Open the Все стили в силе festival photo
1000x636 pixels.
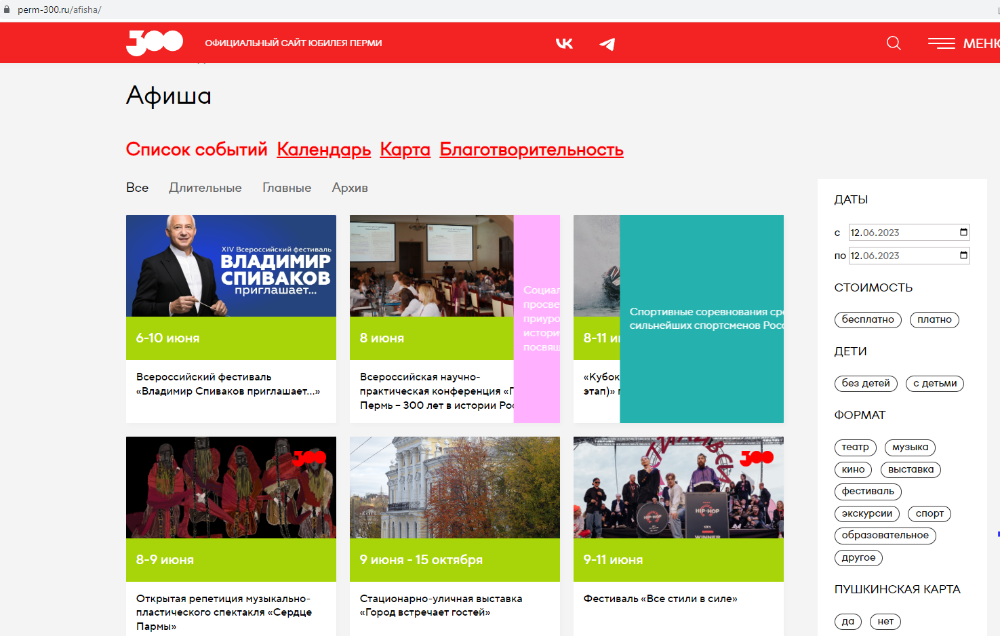(x=679, y=487)
